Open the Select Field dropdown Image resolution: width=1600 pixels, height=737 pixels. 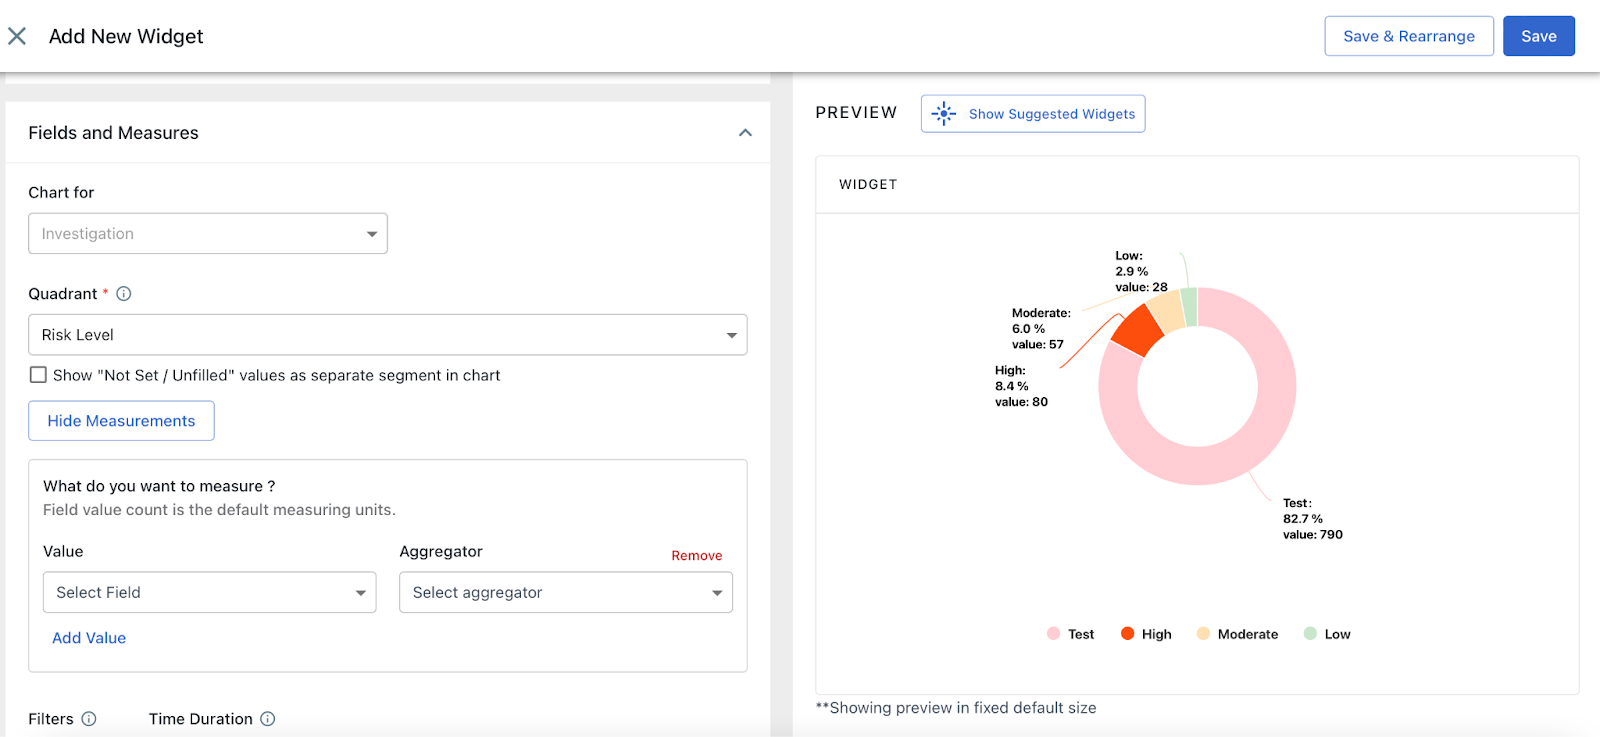pyautogui.click(x=209, y=593)
